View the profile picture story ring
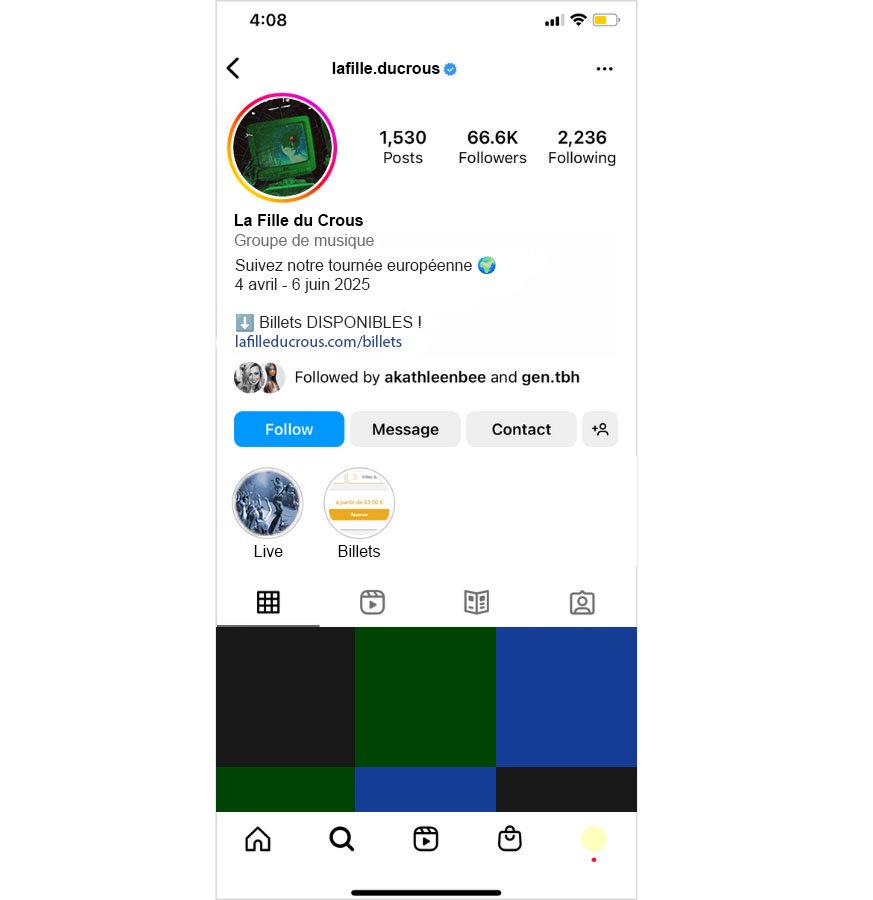Viewport: 873px width, 900px height. [282, 148]
